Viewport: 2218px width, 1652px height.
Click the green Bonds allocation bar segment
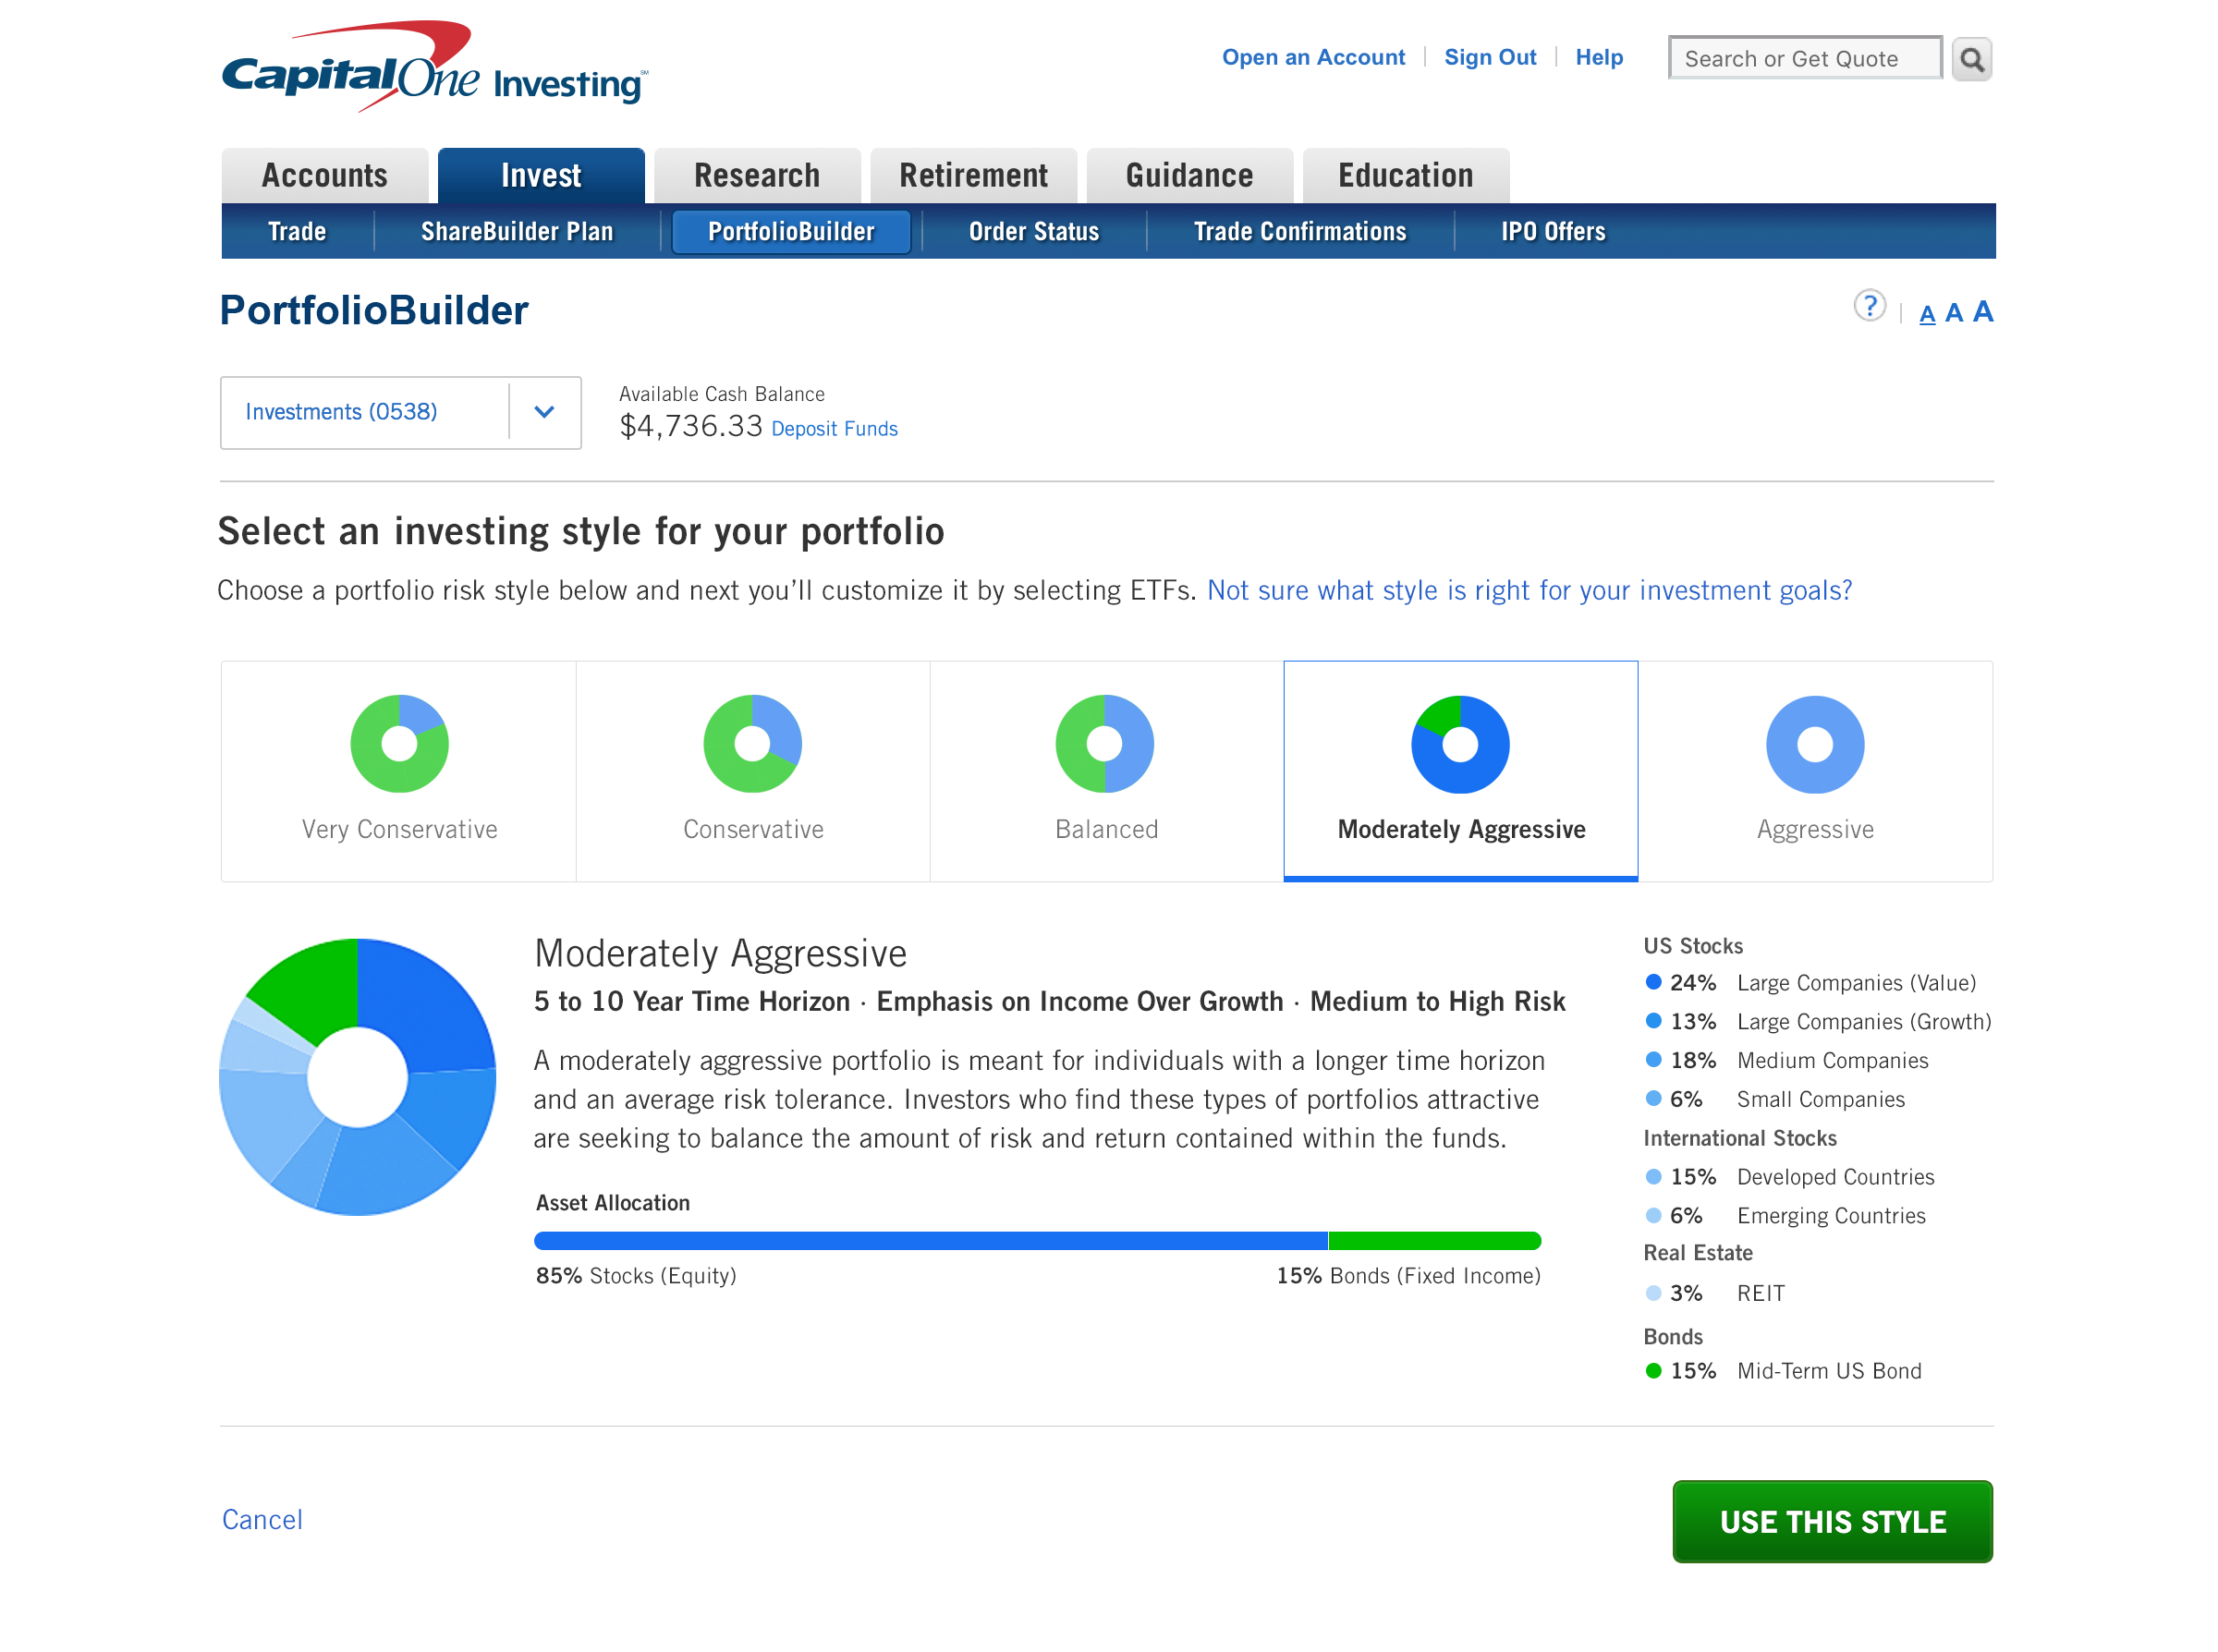coord(1434,1240)
